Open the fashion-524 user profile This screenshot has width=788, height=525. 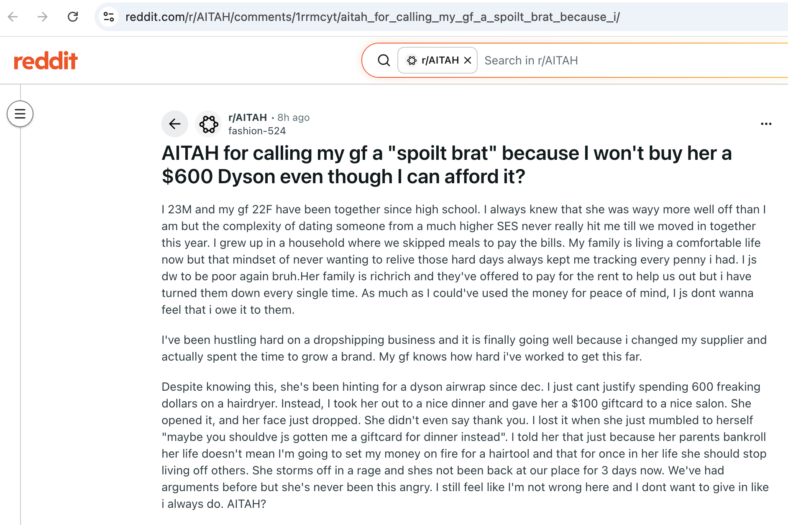coord(257,131)
